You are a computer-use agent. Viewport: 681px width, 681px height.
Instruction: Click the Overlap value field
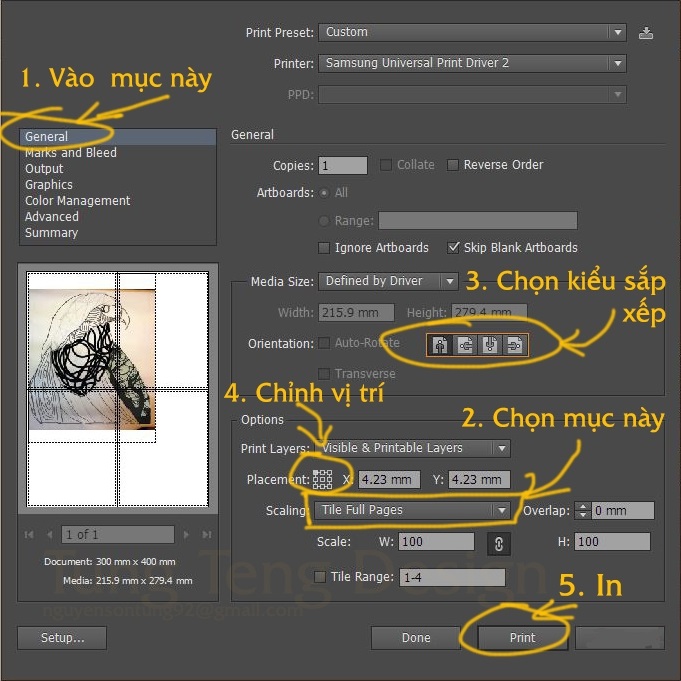coord(623,511)
